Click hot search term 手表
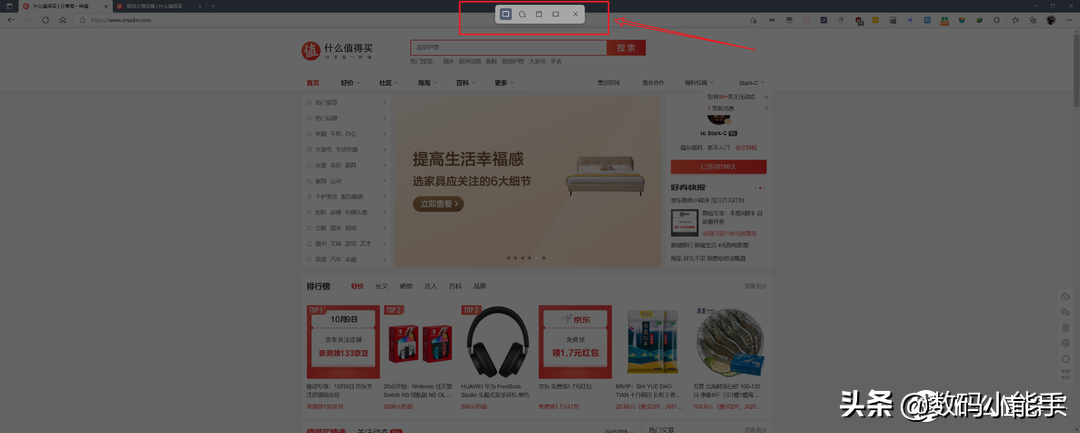 (556, 61)
